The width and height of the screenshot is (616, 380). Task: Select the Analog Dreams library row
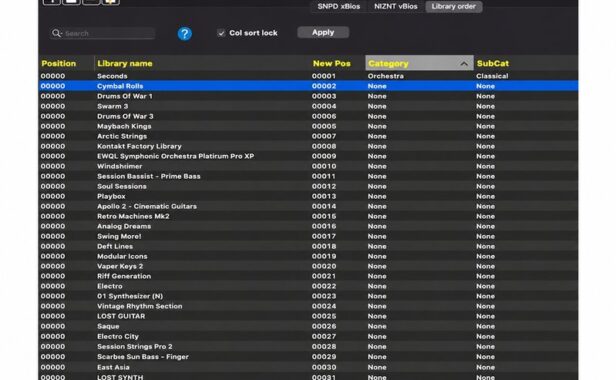pos(308,226)
